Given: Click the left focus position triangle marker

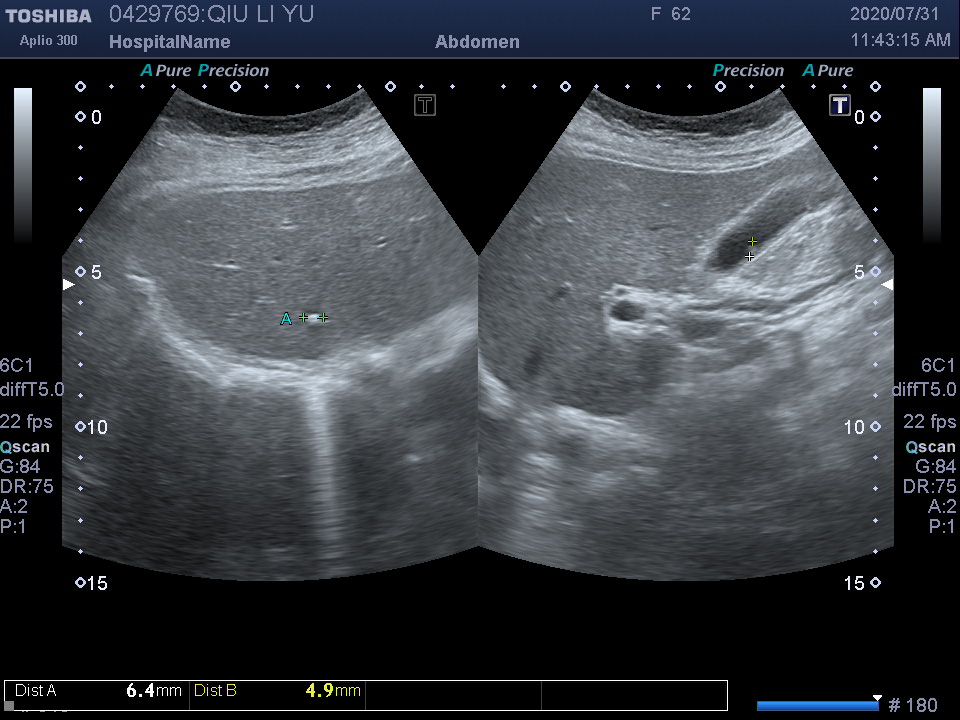Looking at the screenshot, I should 68,285.
